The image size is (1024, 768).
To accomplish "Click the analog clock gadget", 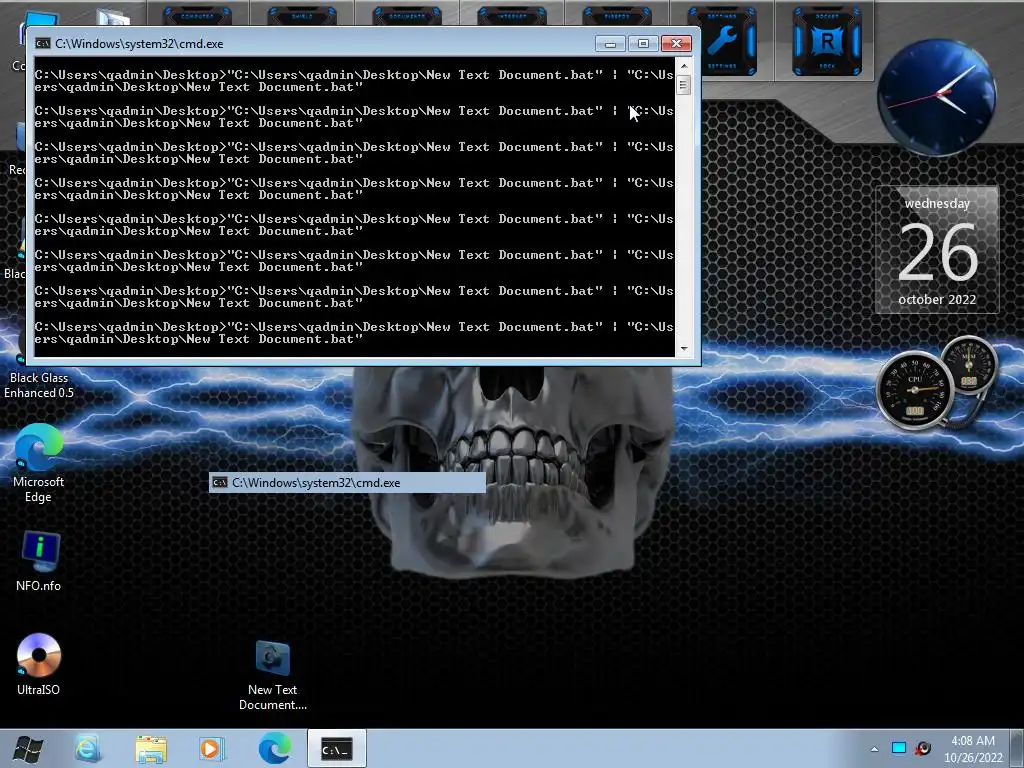I will point(937,97).
